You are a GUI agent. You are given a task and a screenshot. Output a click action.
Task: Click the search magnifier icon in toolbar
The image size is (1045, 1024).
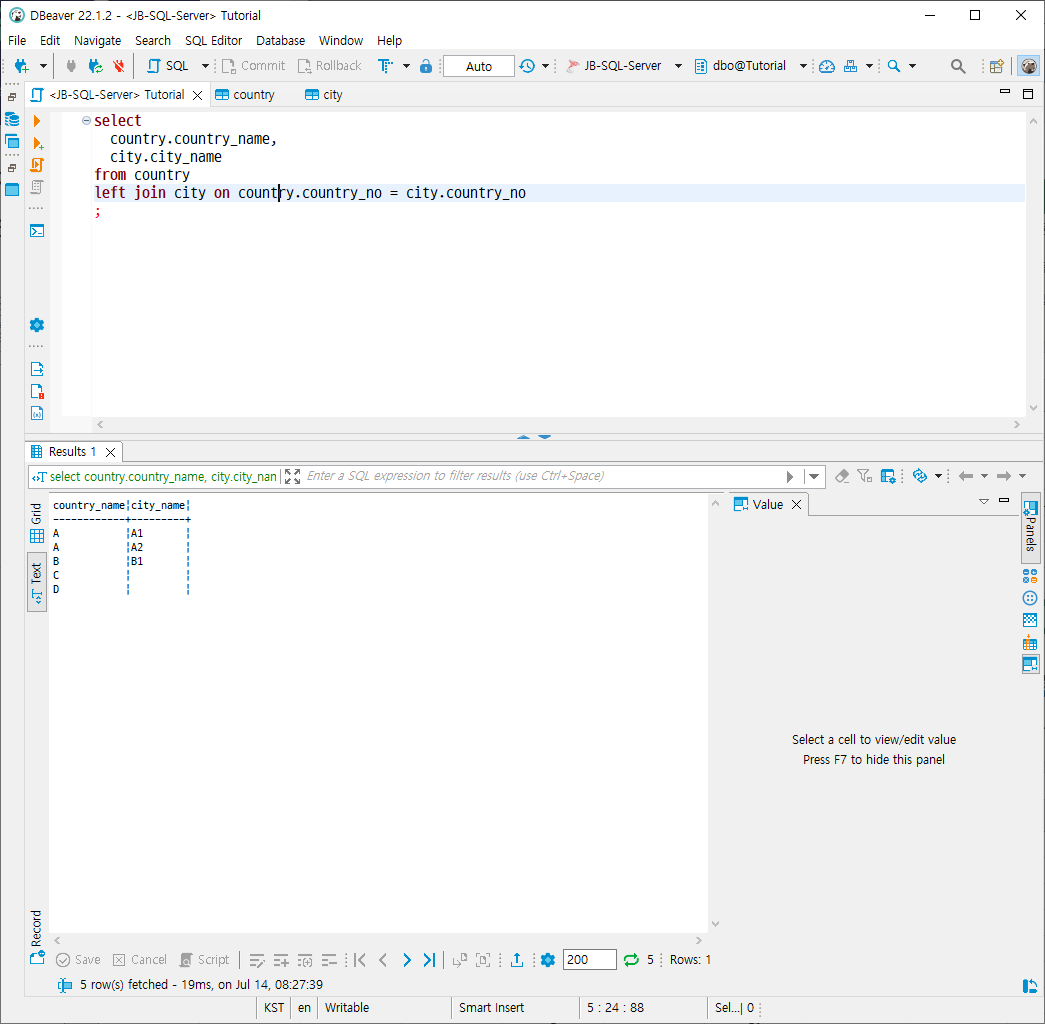[x=958, y=66]
